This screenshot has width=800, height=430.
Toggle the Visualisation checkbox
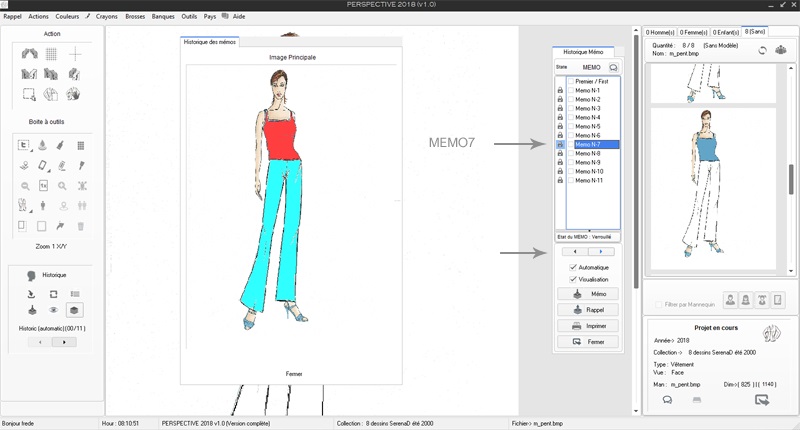coord(572,280)
